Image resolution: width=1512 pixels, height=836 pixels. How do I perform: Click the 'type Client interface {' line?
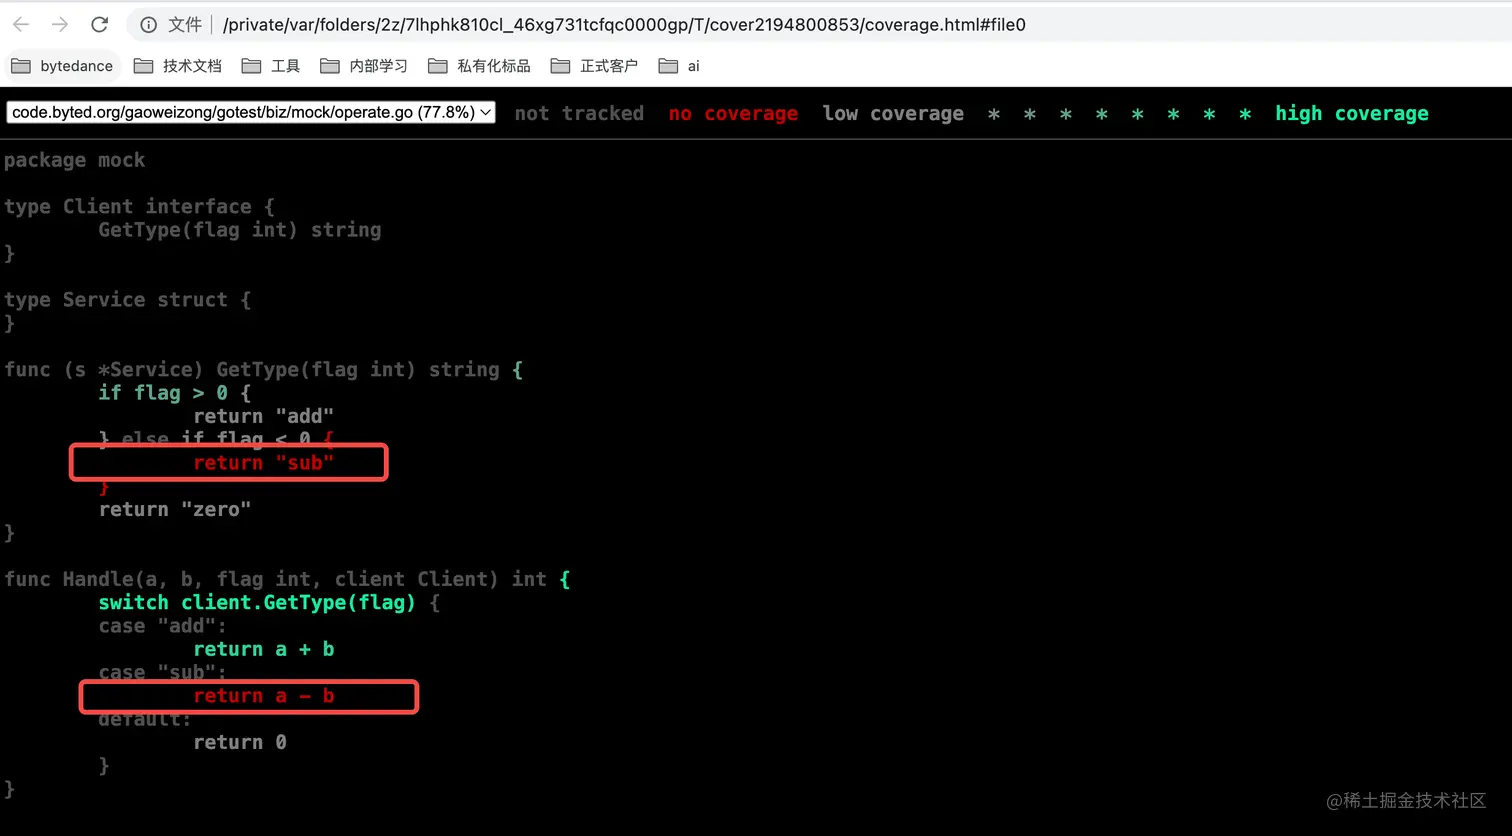coord(140,206)
